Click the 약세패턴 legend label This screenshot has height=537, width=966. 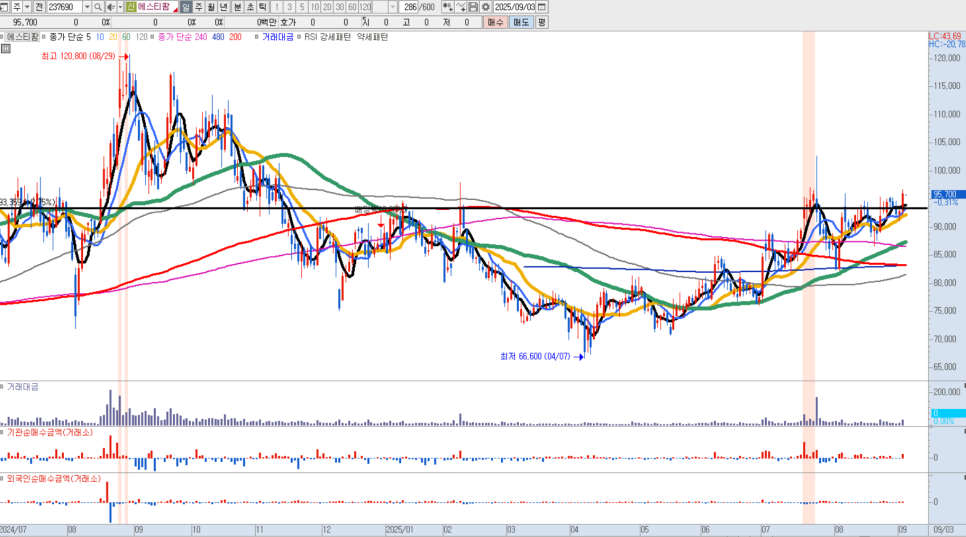pyautogui.click(x=372, y=37)
